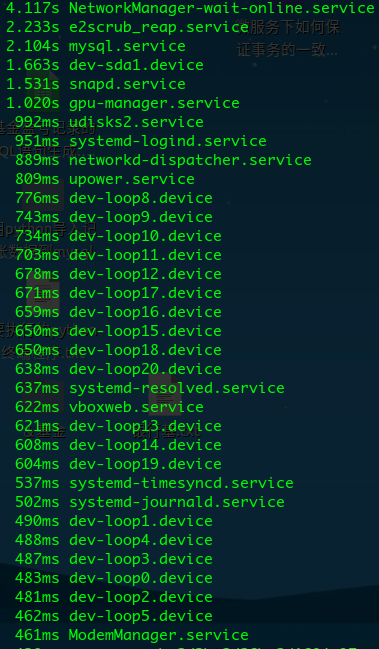Select the mysql.service entry

[x=96, y=46]
